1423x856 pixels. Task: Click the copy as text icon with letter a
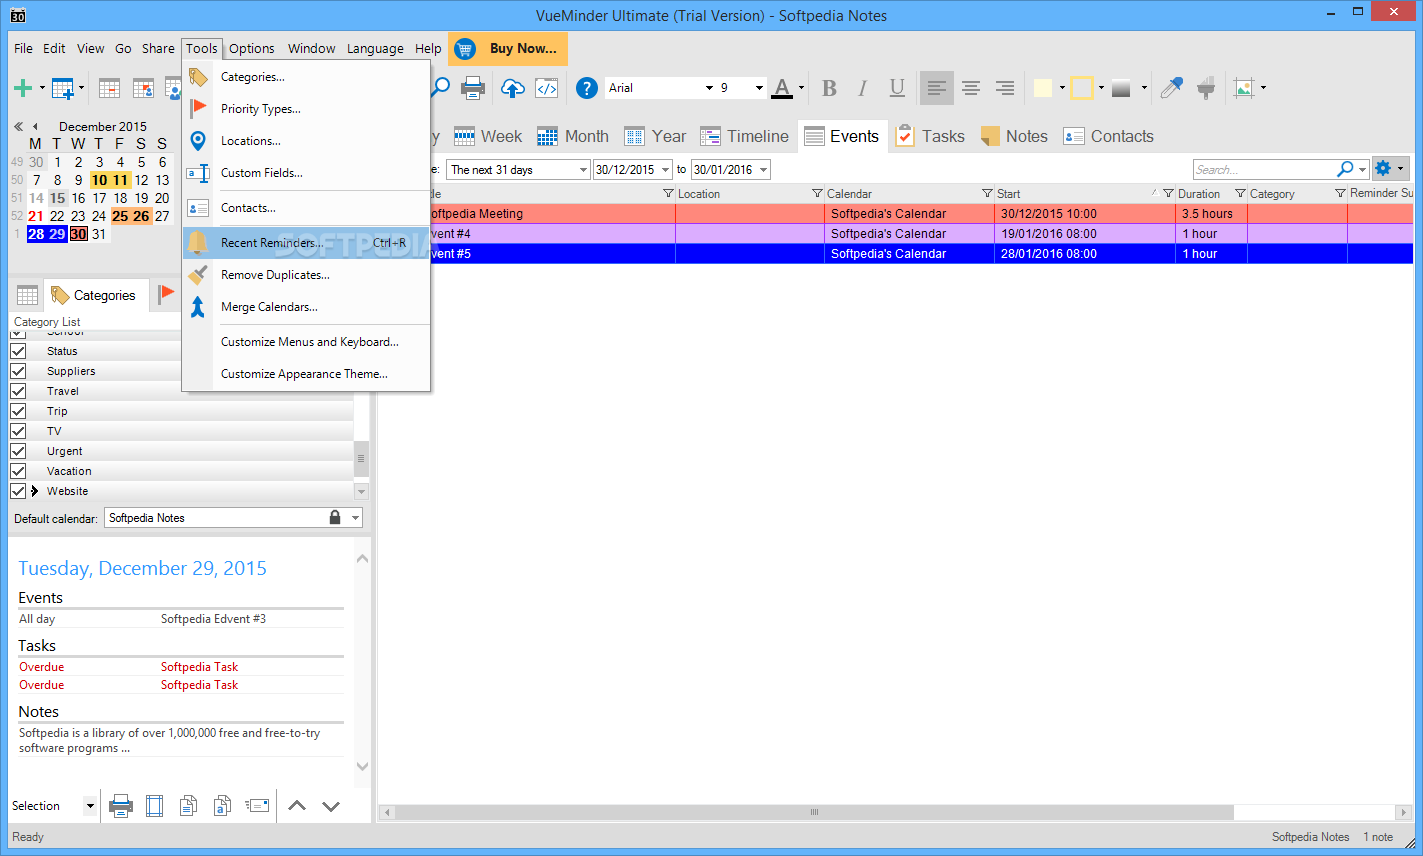[222, 806]
